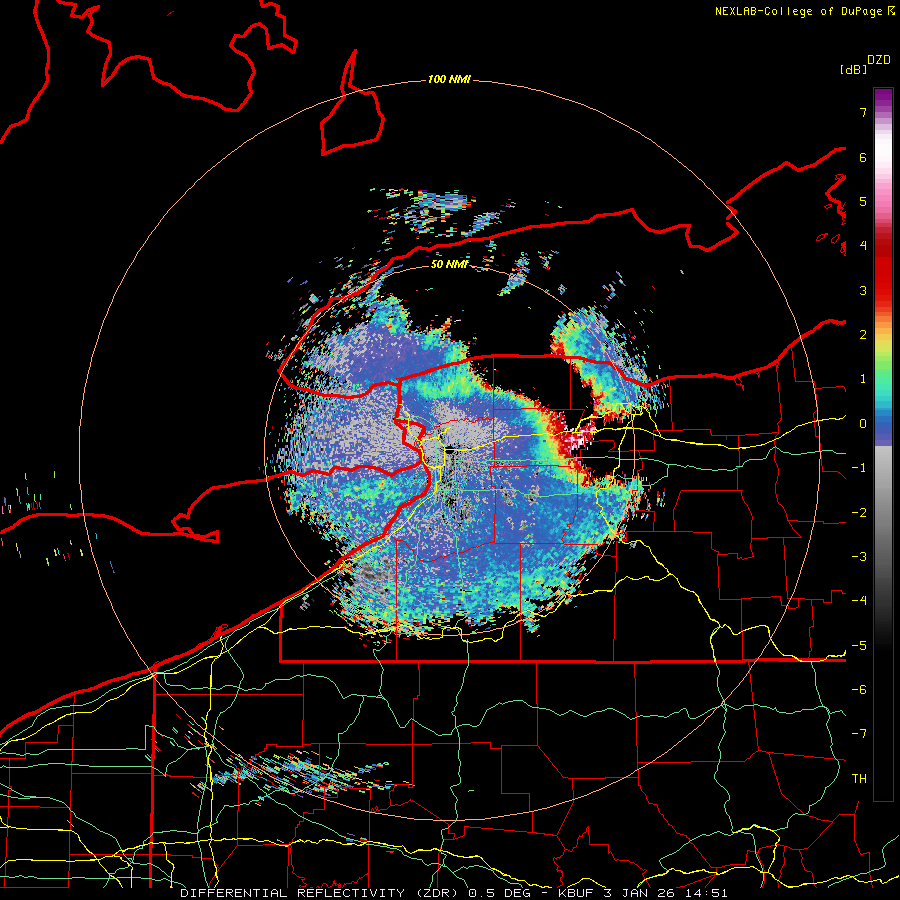Image resolution: width=900 pixels, height=900 pixels.
Task: Click the ZDR color scale bar
Action: (883, 444)
